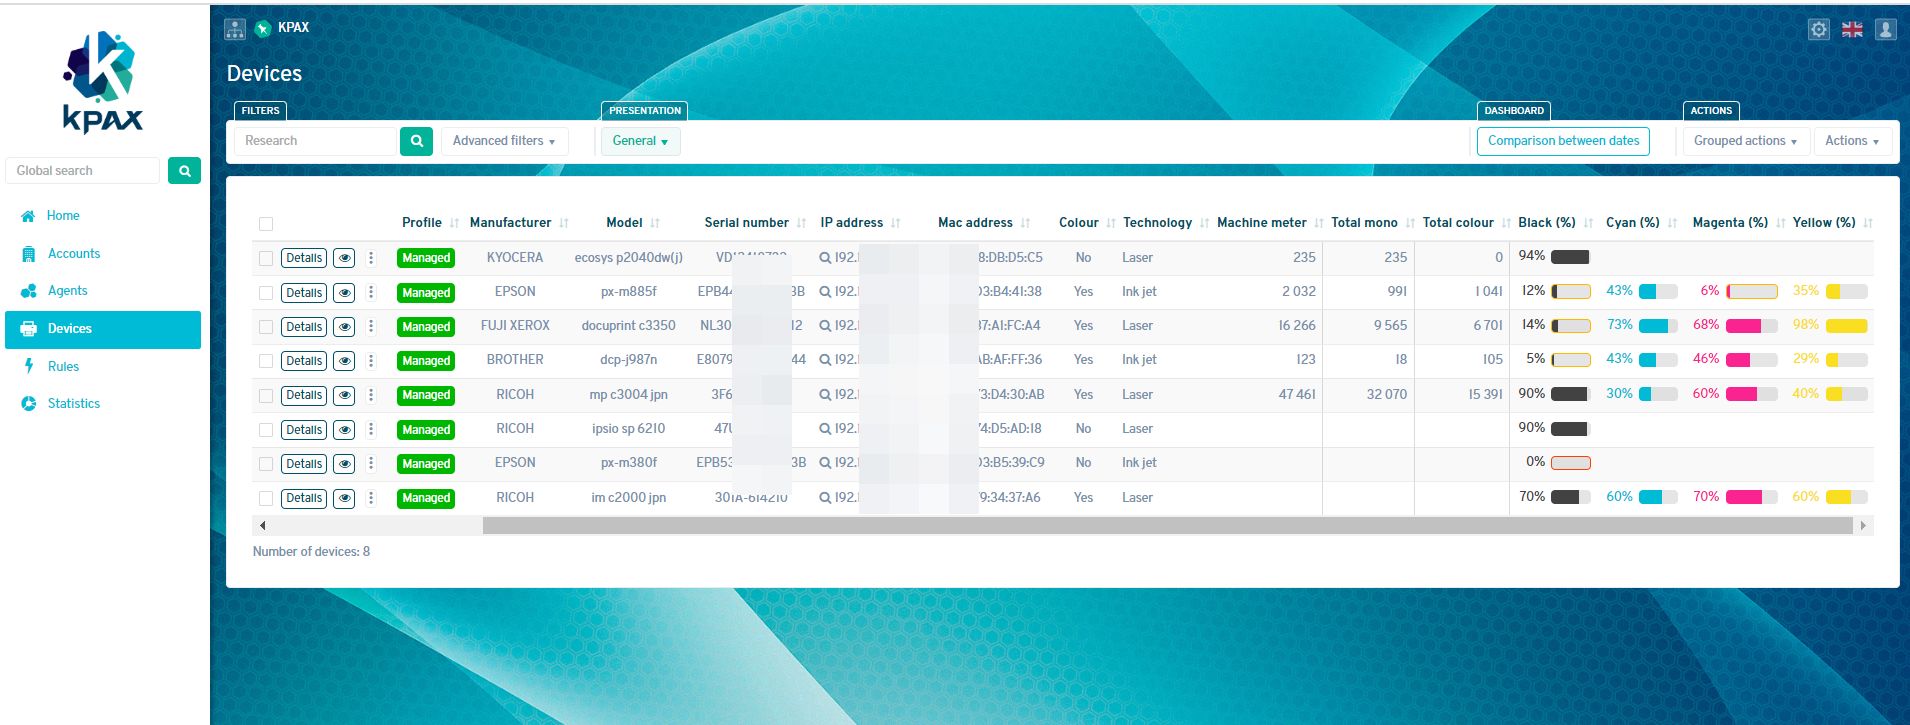1910x725 pixels.
Task: Sort by Total mono column arrows
Action: click(1410, 223)
